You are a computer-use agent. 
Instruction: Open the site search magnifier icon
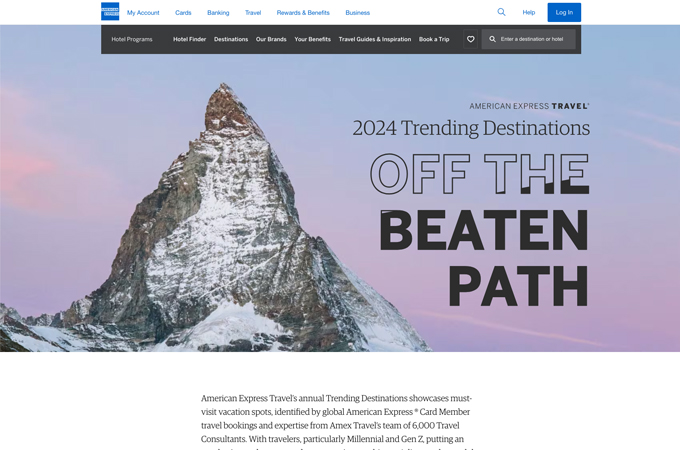pyautogui.click(x=501, y=12)
